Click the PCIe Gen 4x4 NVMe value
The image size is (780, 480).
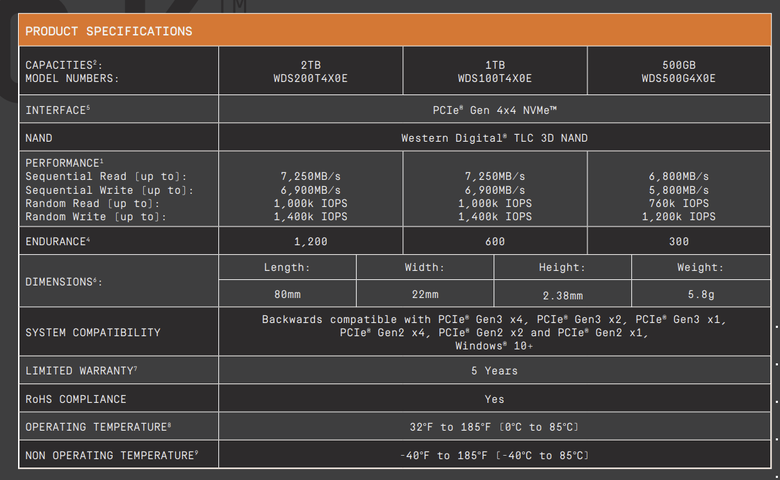(494, 110)
